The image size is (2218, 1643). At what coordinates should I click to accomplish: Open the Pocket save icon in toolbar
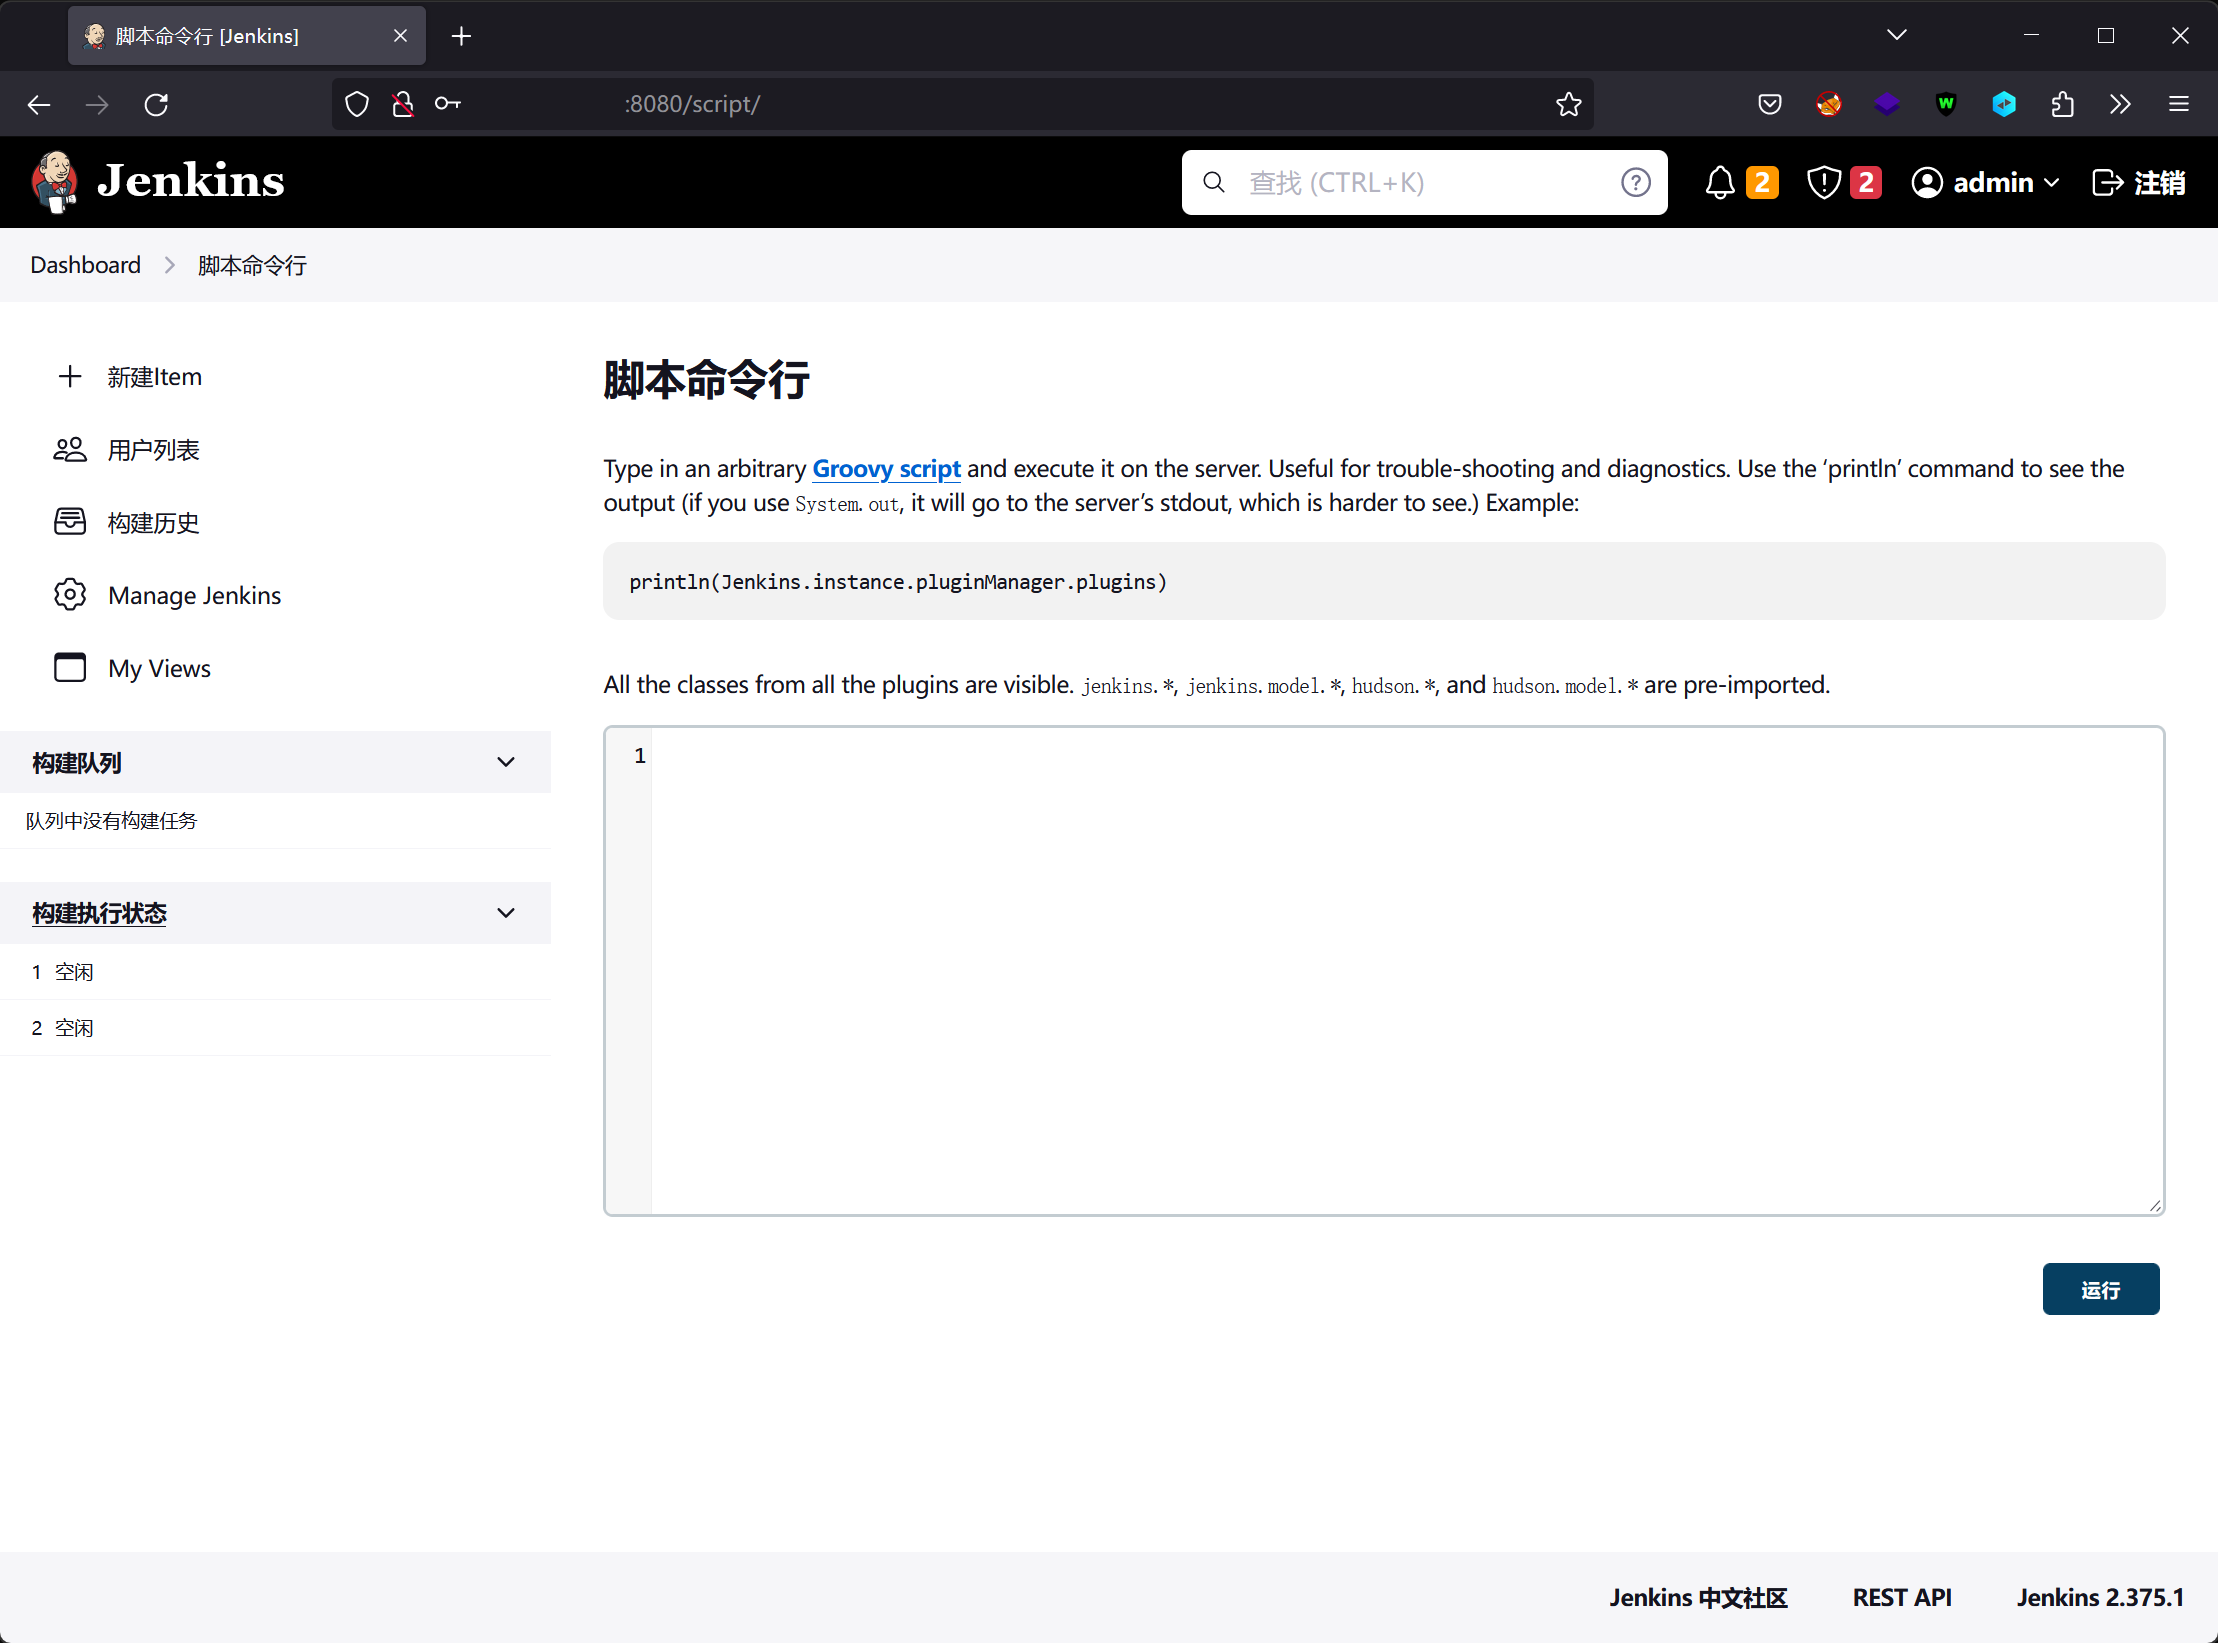(1769, 104)
